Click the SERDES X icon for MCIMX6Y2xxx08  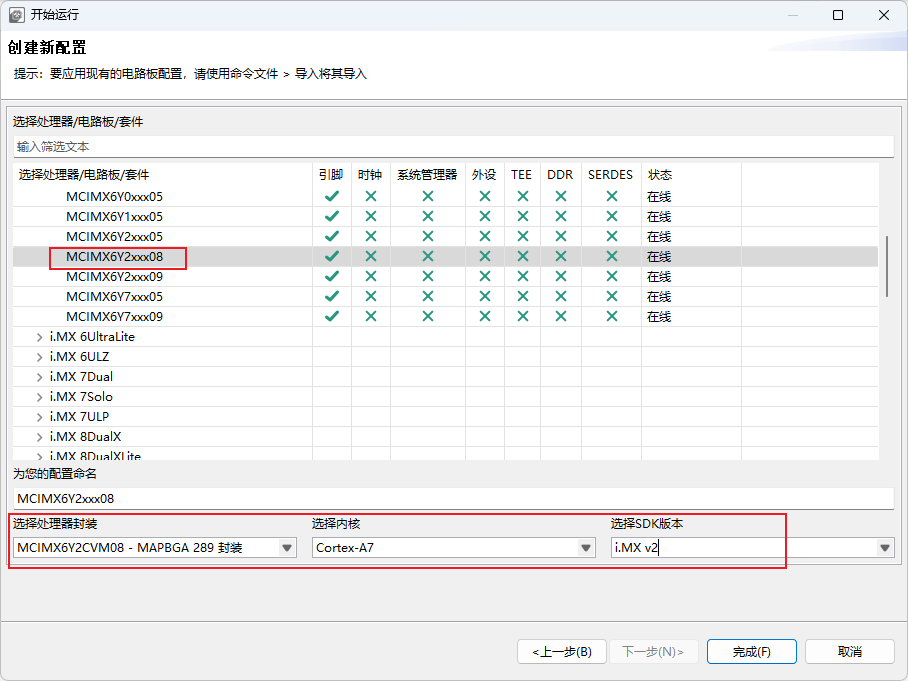coord(611,257)
